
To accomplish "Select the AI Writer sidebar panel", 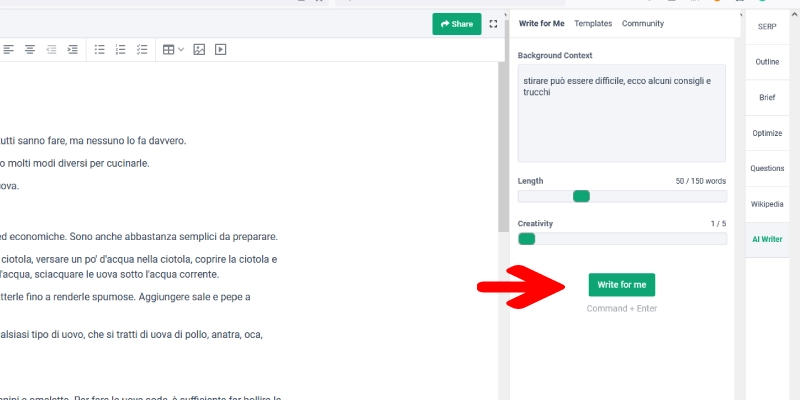I will pos(767,239).
